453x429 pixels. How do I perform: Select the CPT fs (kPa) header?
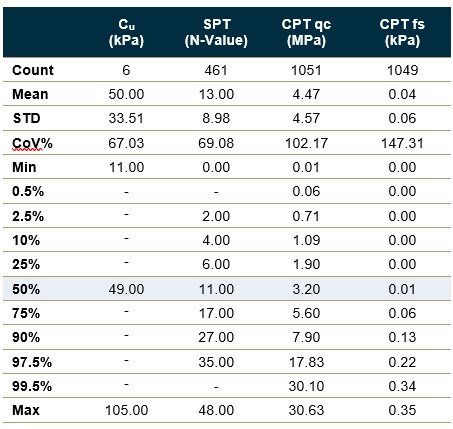402,32
